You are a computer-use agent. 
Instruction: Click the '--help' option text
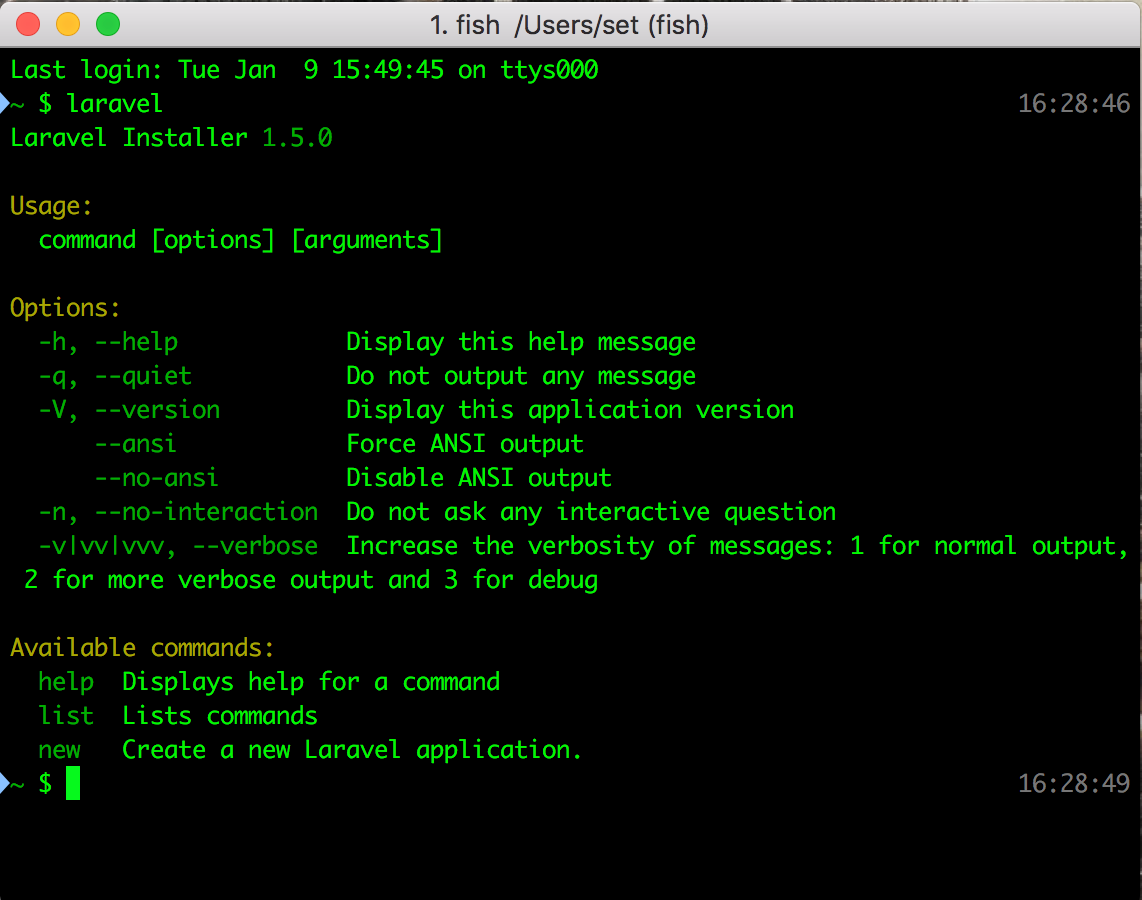tap(136, 342)
